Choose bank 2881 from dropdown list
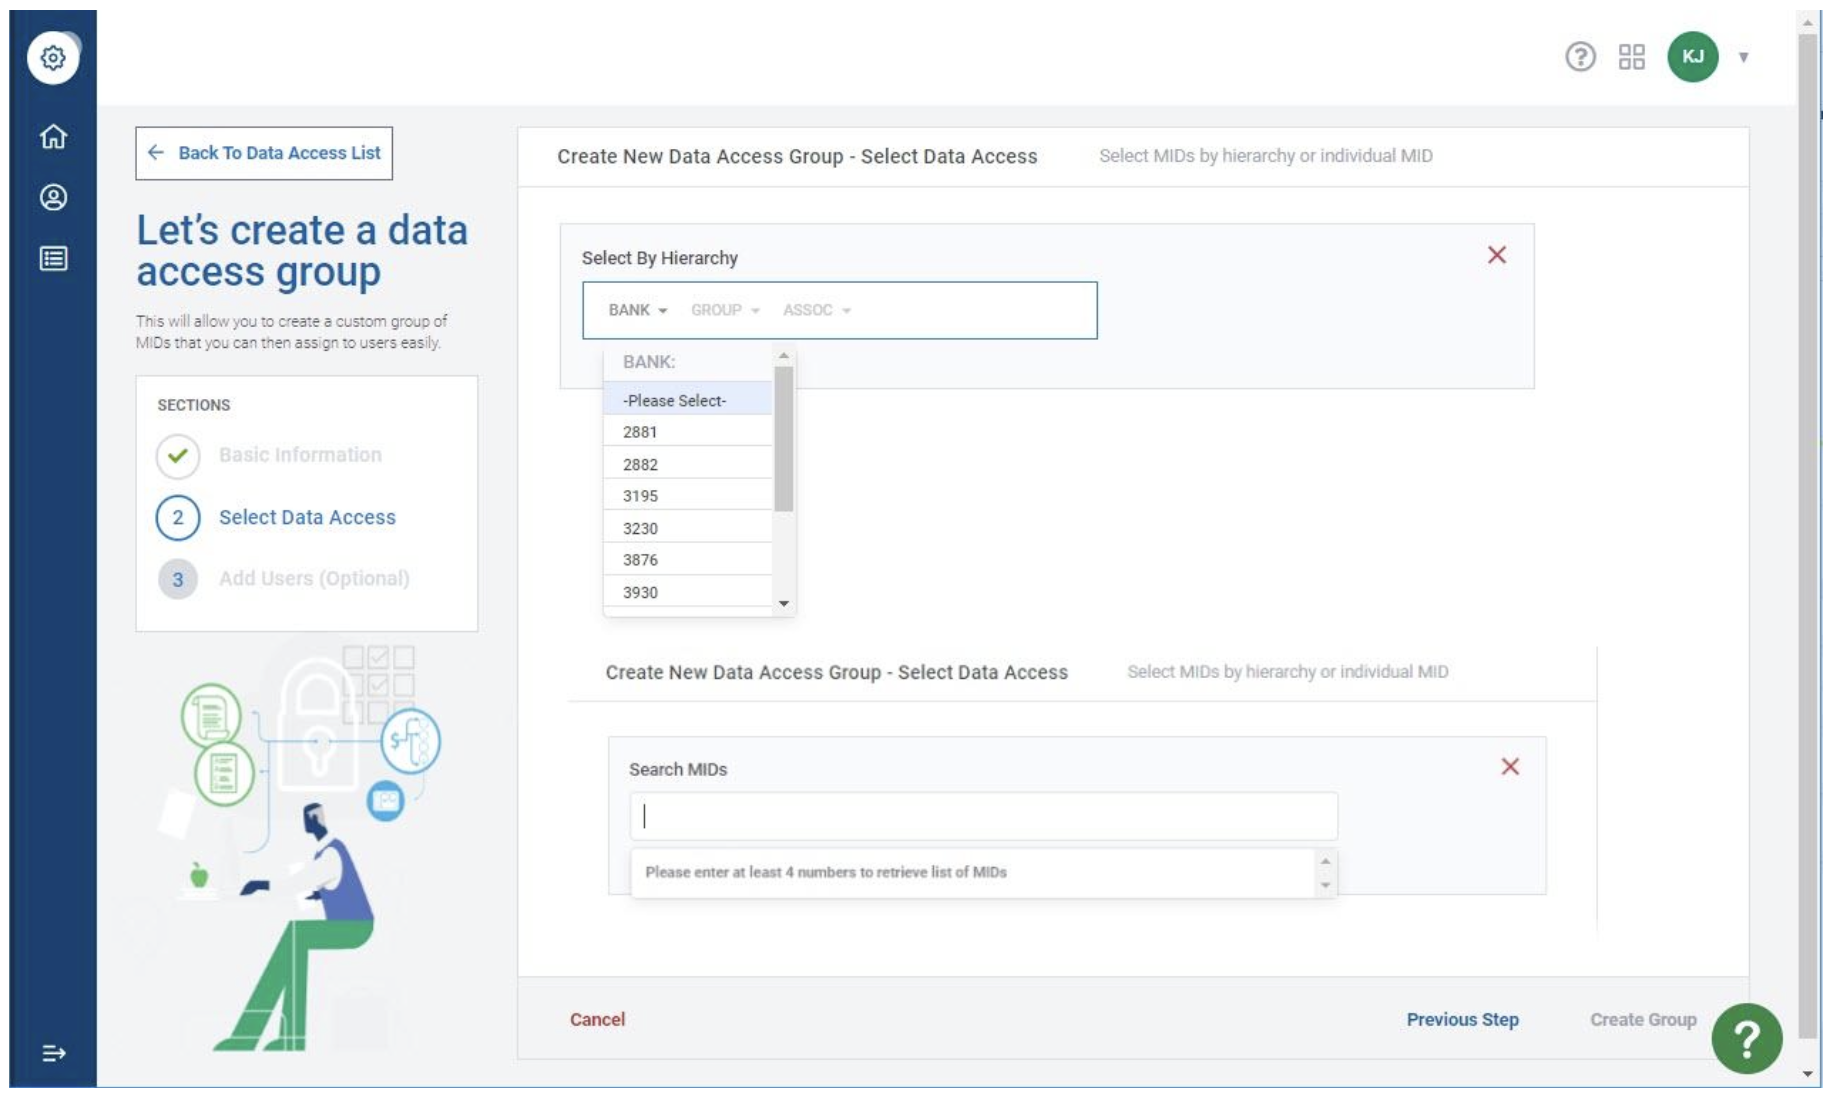Image resolution: width=1836 pixels, height=1098 pixels. [640, 432]
